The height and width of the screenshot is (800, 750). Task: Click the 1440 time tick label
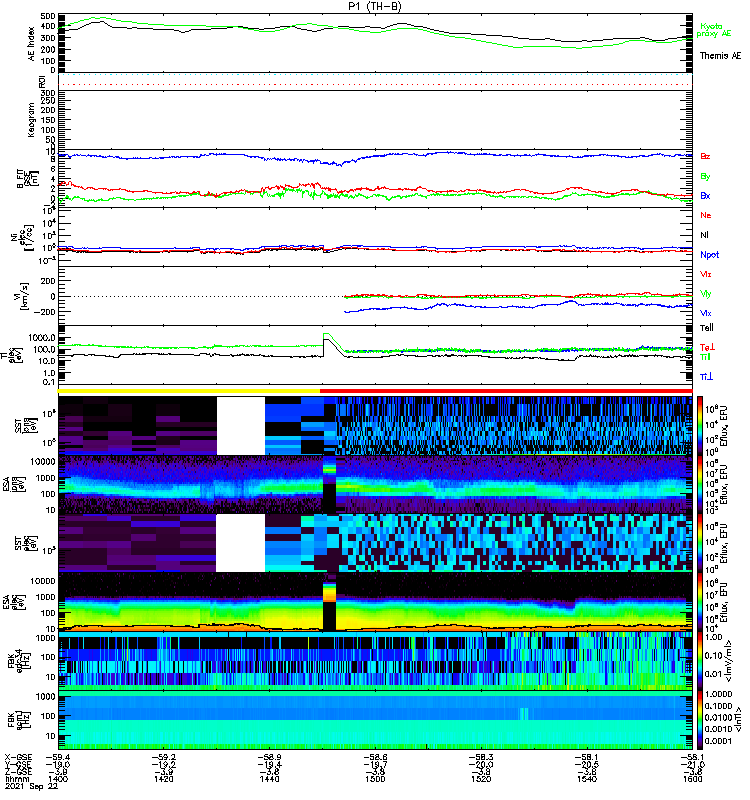pyautogui.click(x=269, y=779)
